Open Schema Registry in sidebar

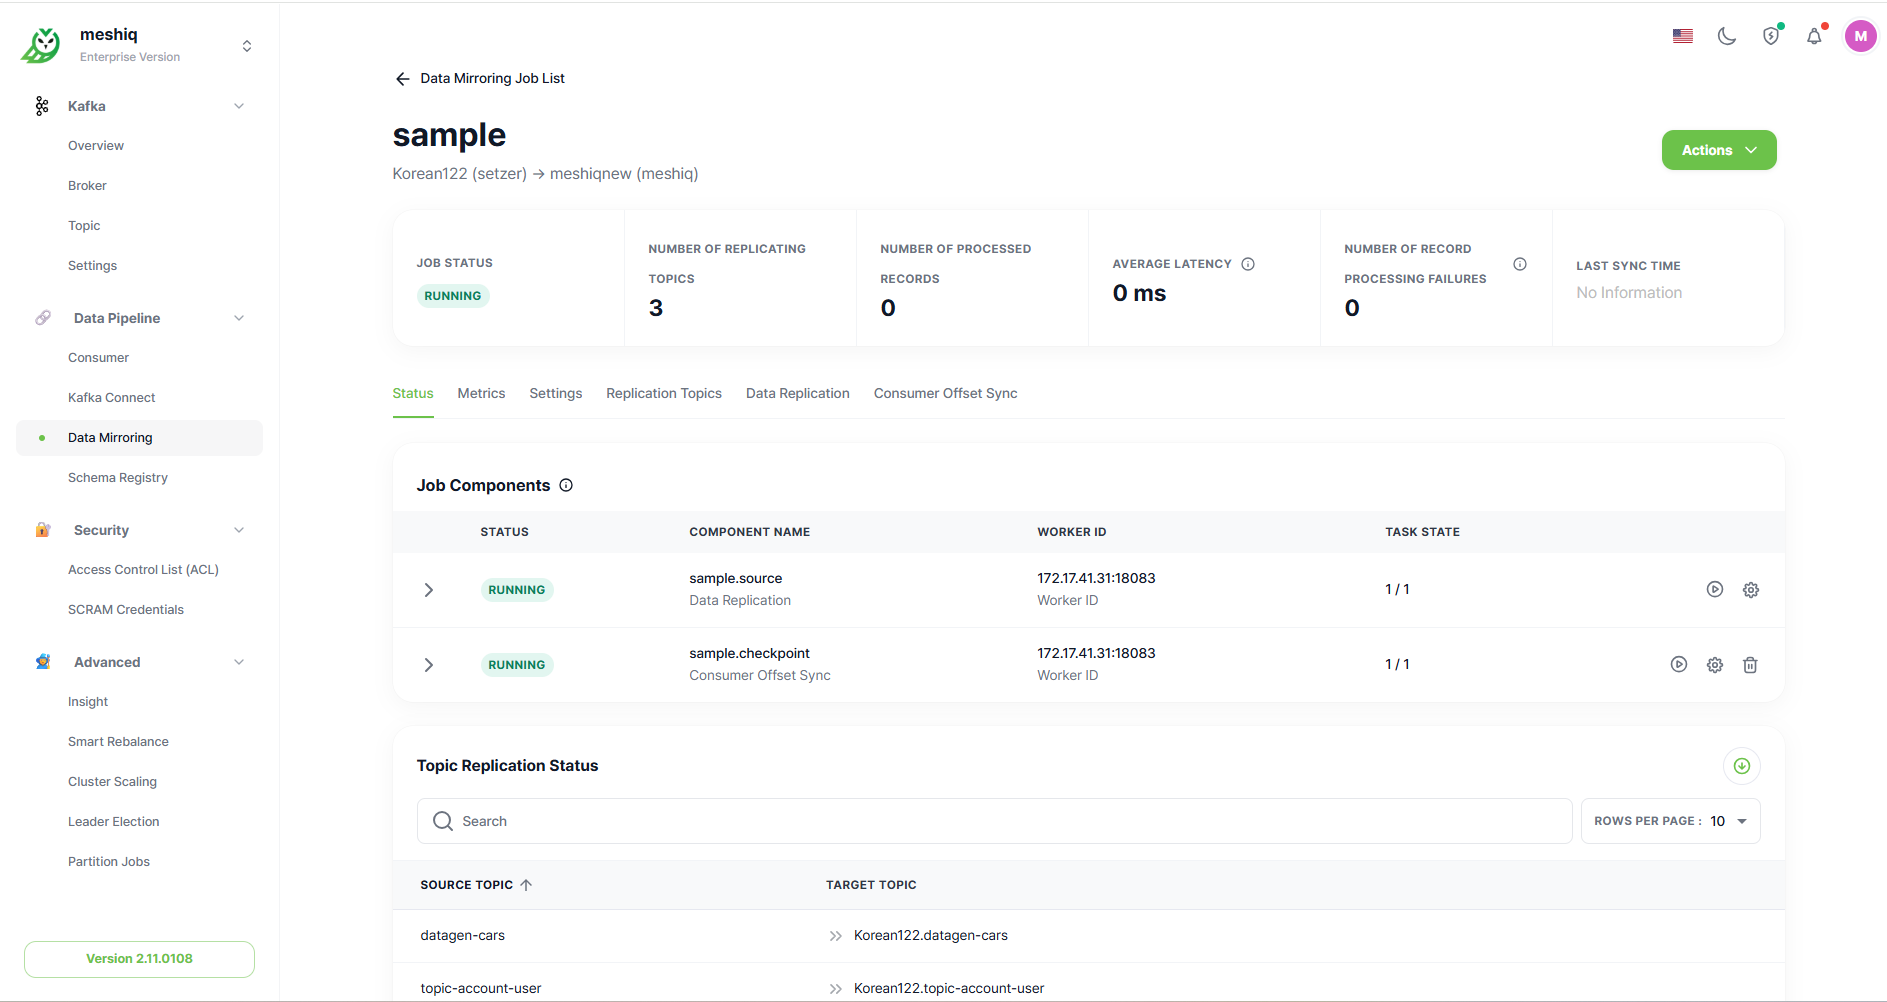point(118,478)
